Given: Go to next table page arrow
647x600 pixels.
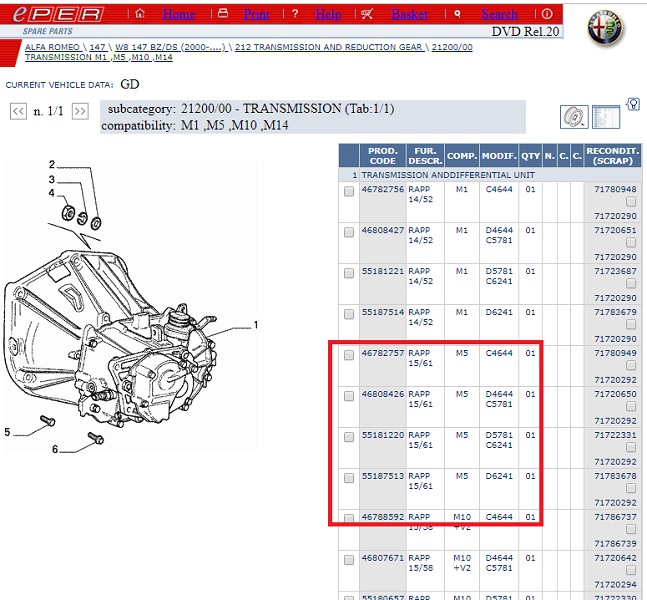Looking at the screenshot, I should (x=80, y=111).
